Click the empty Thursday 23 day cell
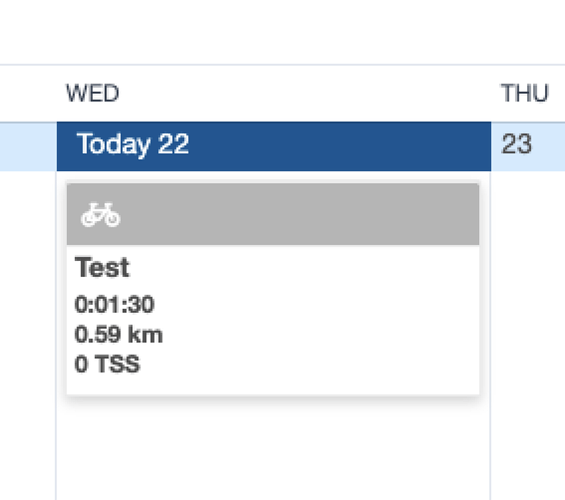The width and height of the screenshot is (565, 500). pos(528,335)
